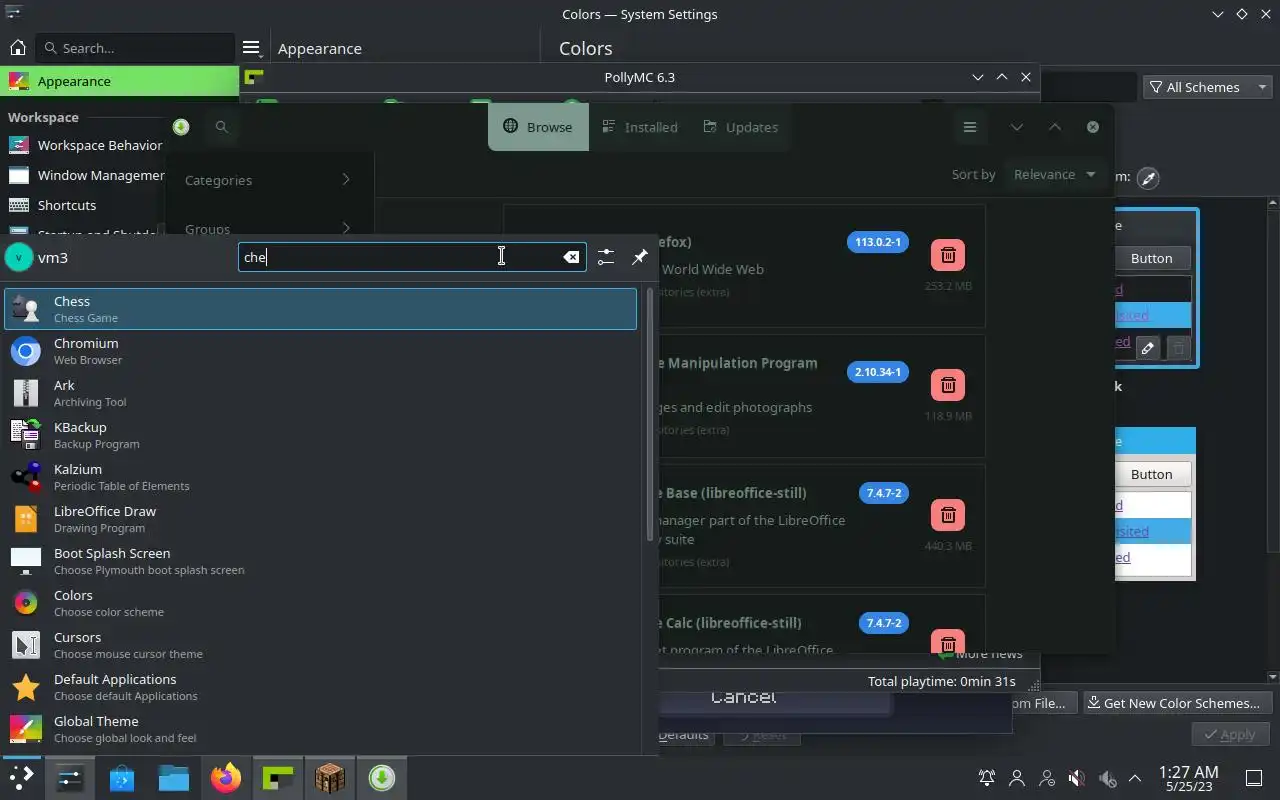Click the search field containing 'che'

pyautogui.click(x=411, y=257)
